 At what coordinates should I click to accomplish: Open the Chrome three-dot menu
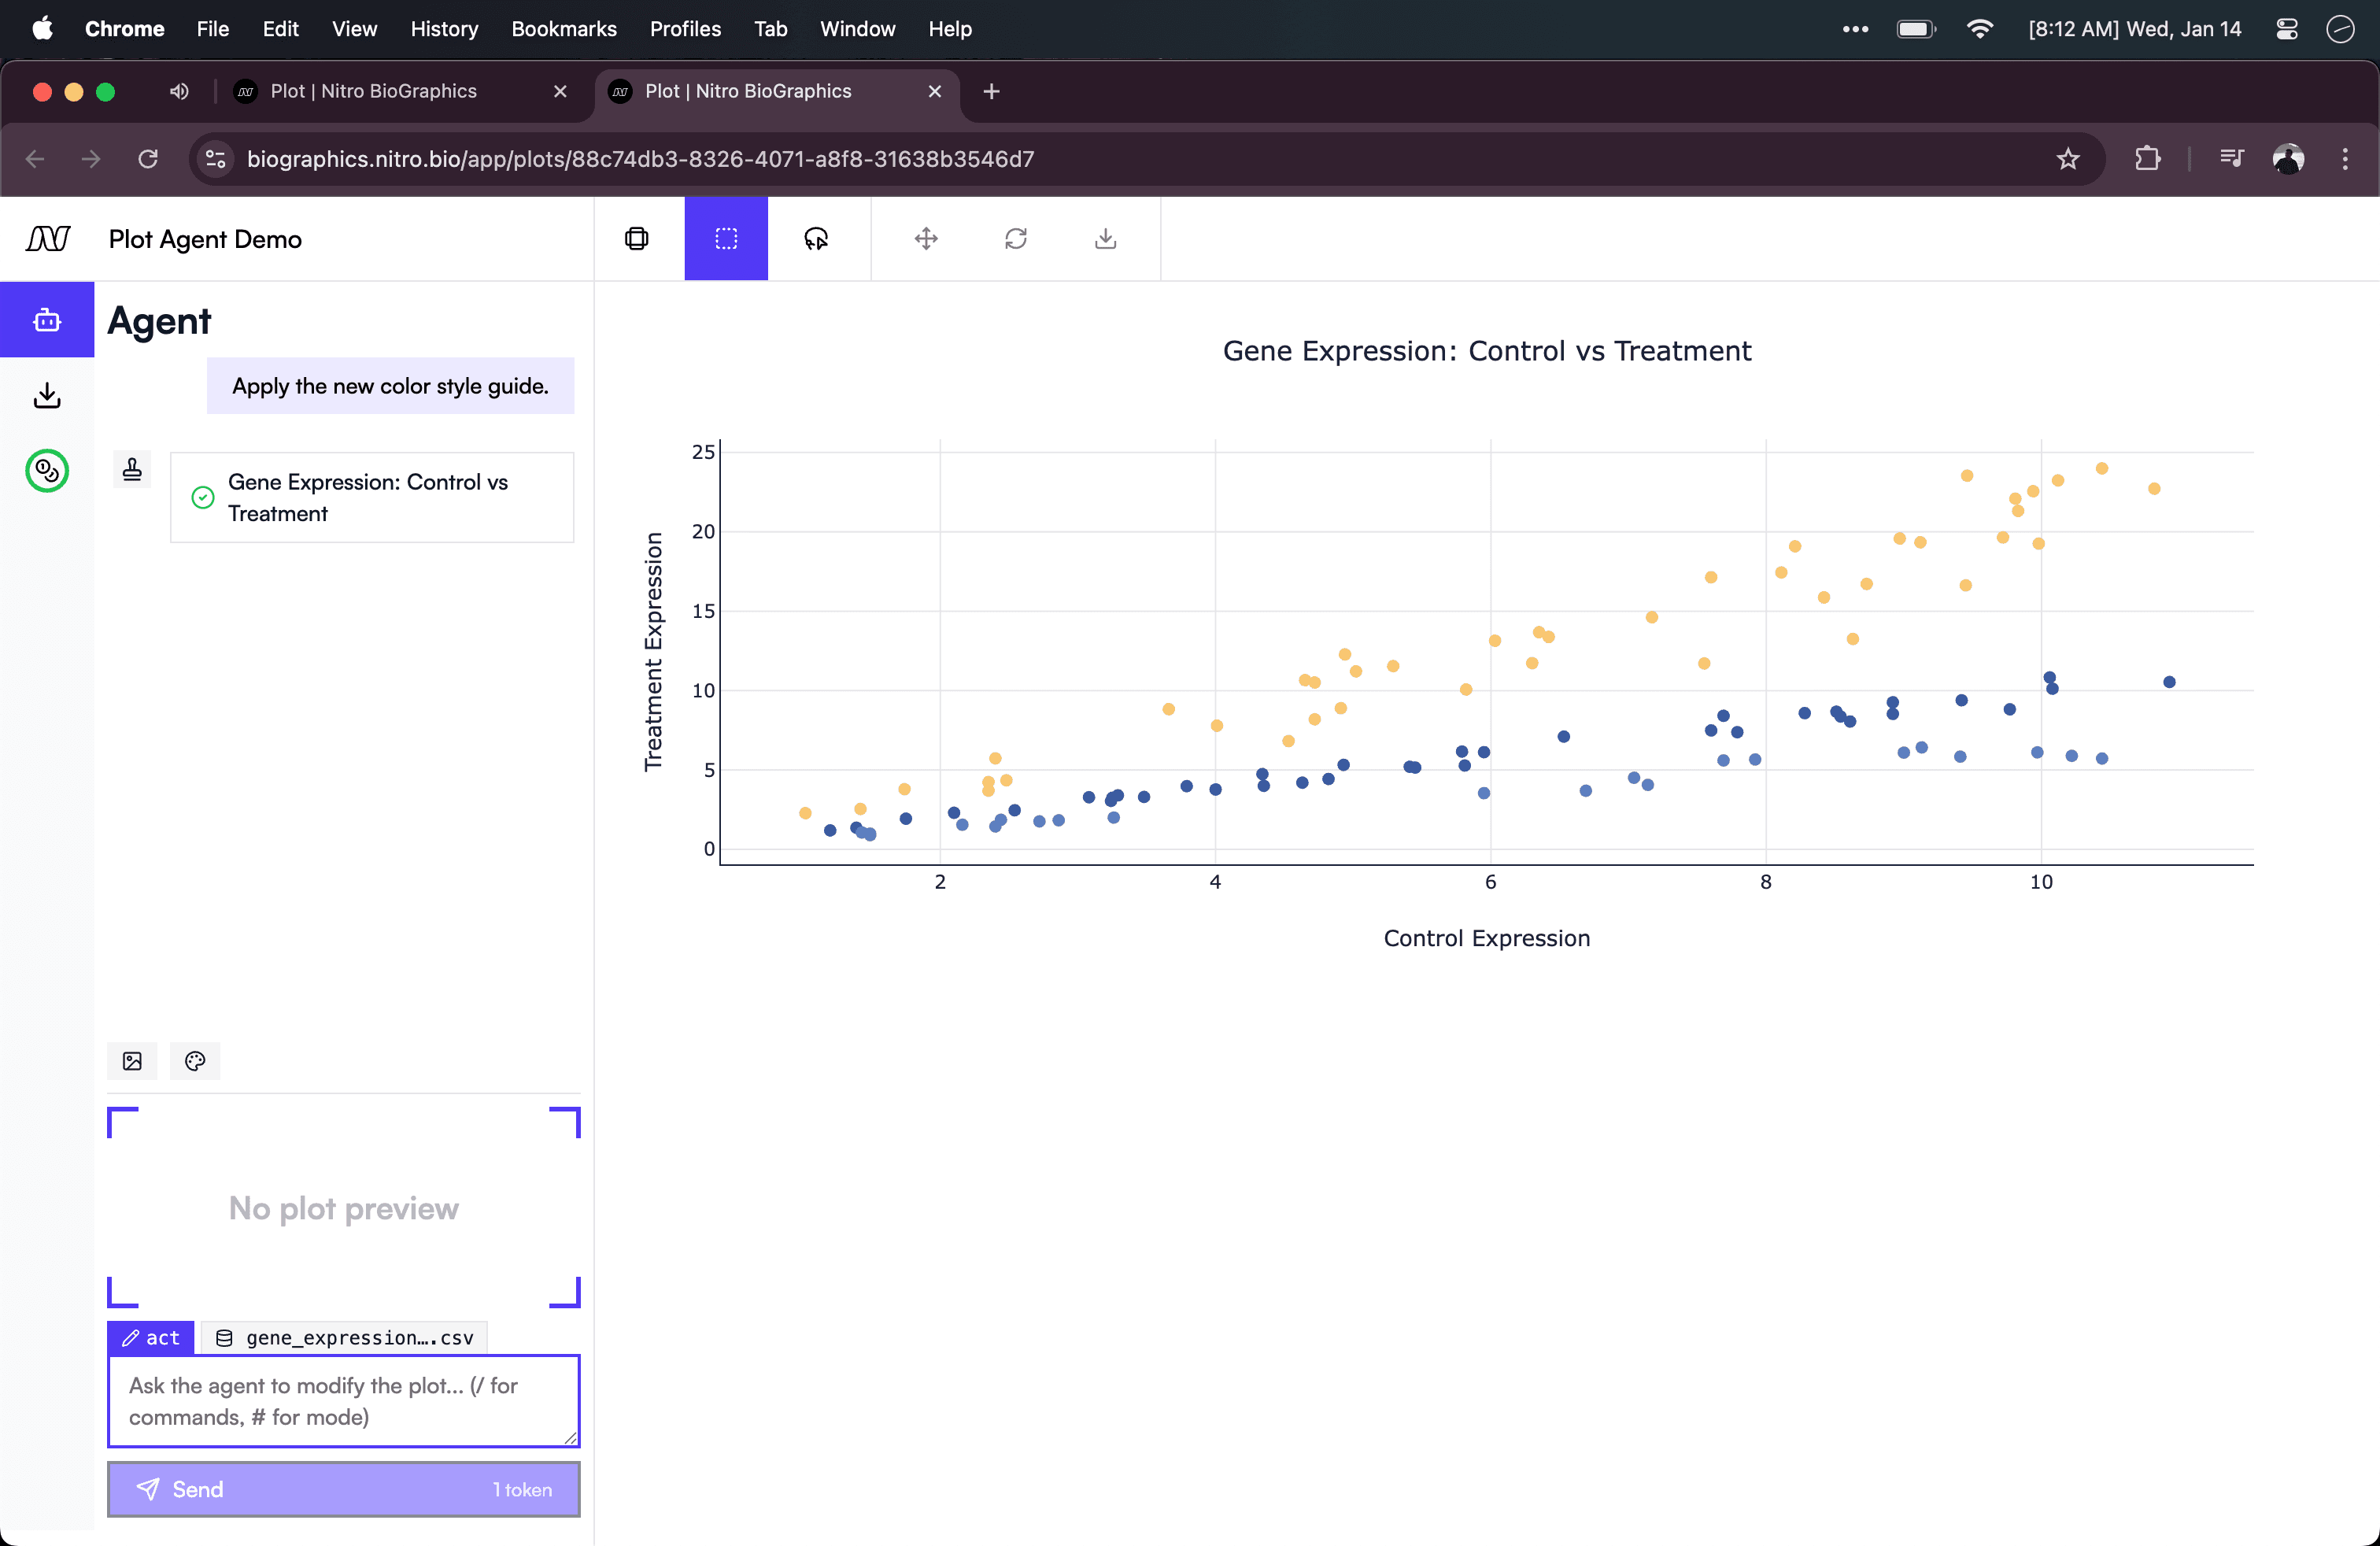pyautogui.click(x=2345, y=159)
